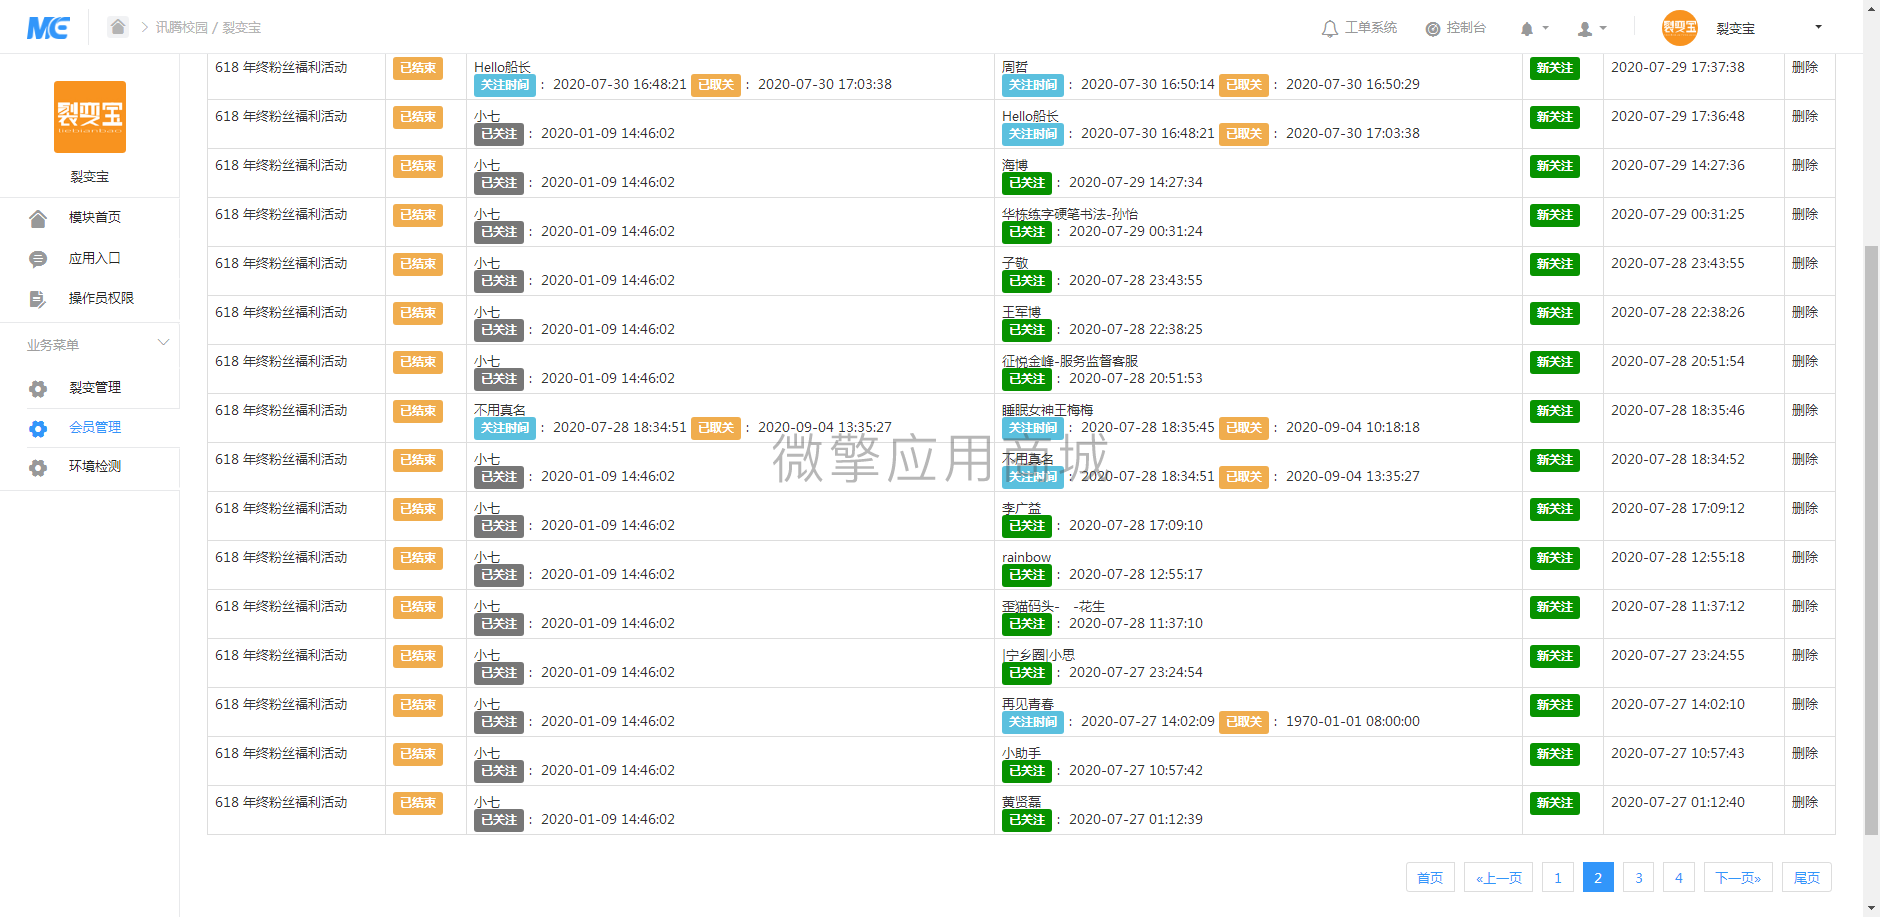Click 已关注 badge under rainbow
Screen dimensions: 1880x917
1027,575
